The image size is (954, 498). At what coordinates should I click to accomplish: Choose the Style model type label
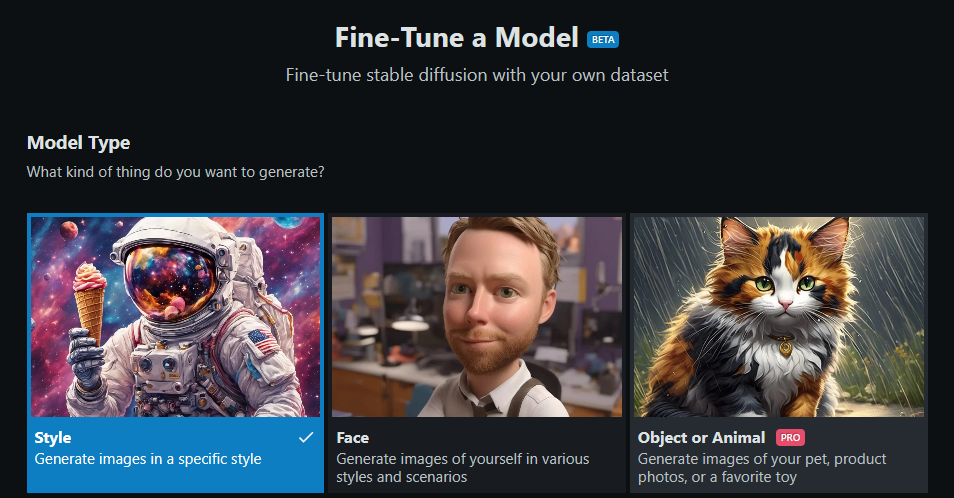point(53,438)
